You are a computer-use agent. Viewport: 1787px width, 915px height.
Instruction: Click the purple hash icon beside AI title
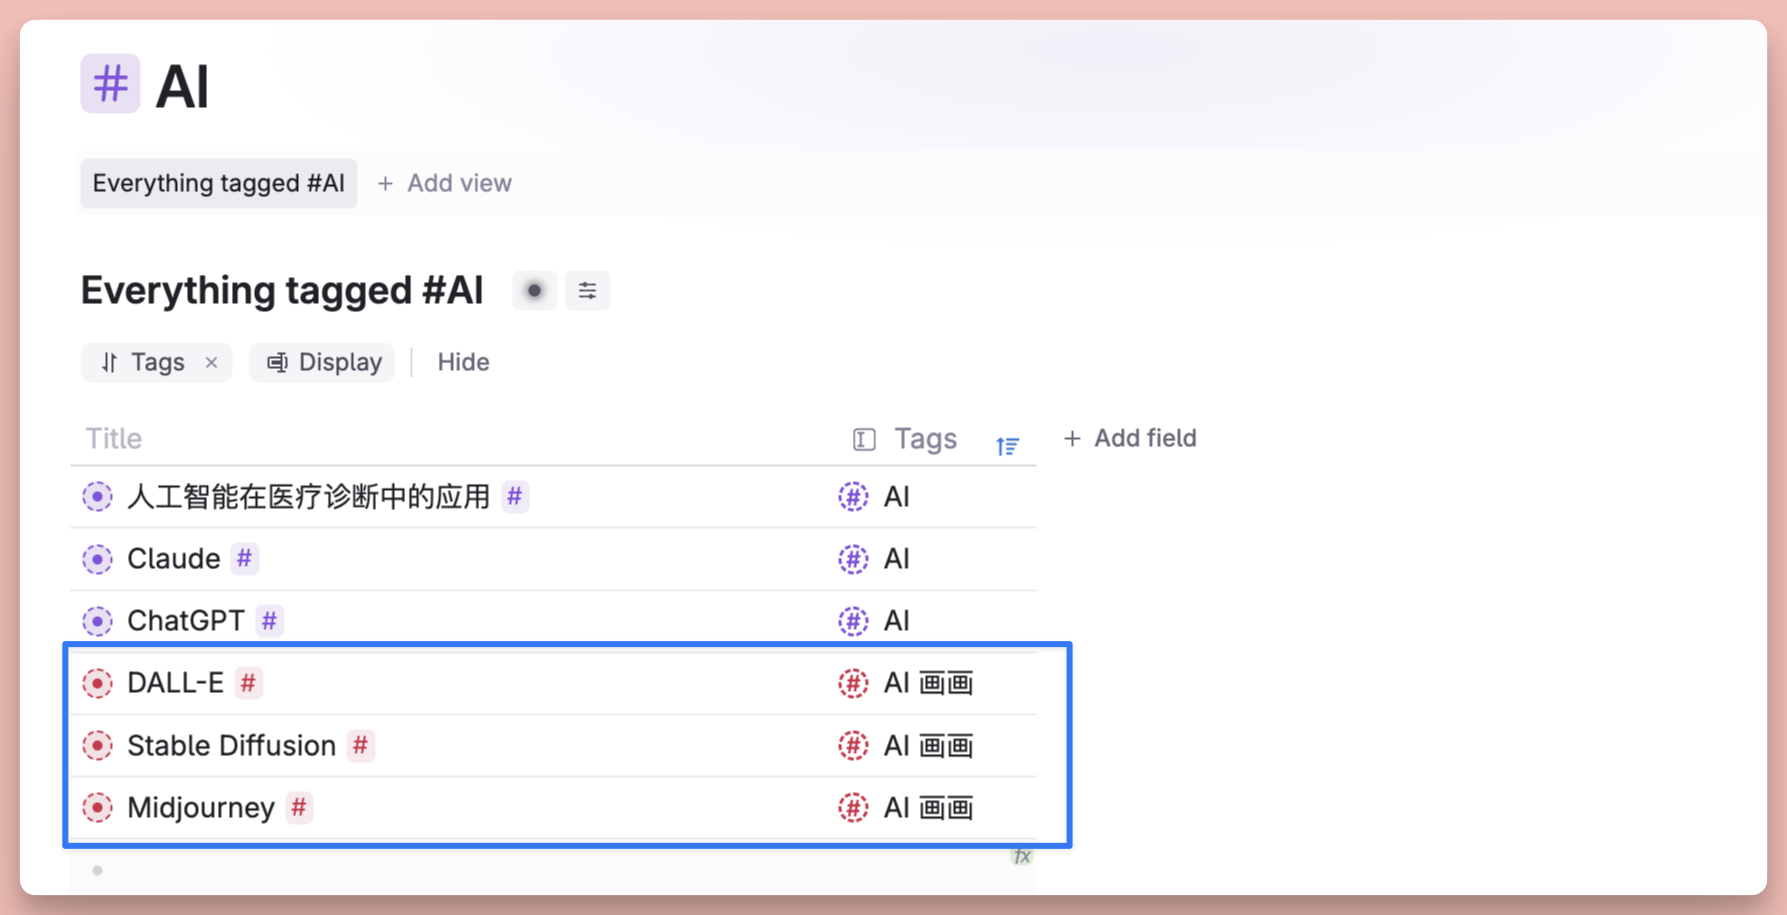click(110, 83)
